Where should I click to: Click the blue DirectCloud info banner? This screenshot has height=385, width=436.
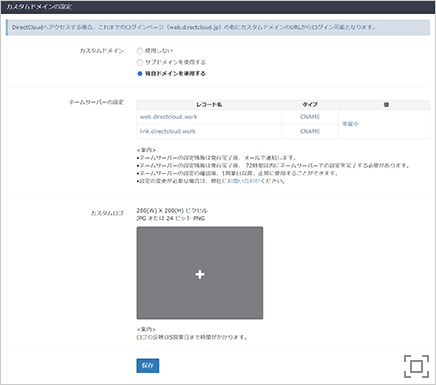(218, 27)
